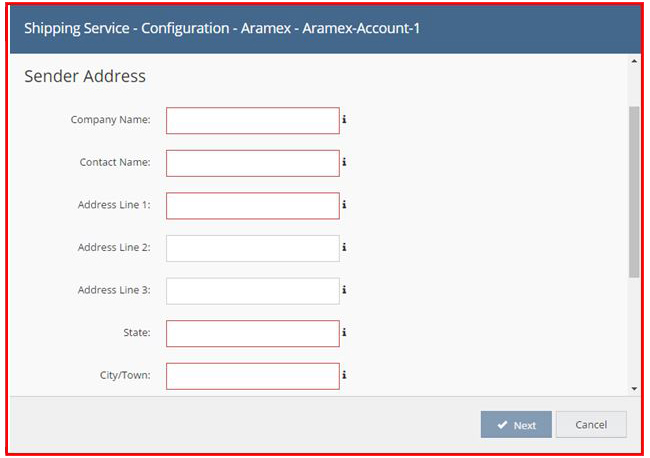Cancel the Aramex configuration dialog
Viewport: 650px width, 458px height.
click(591, 424)
